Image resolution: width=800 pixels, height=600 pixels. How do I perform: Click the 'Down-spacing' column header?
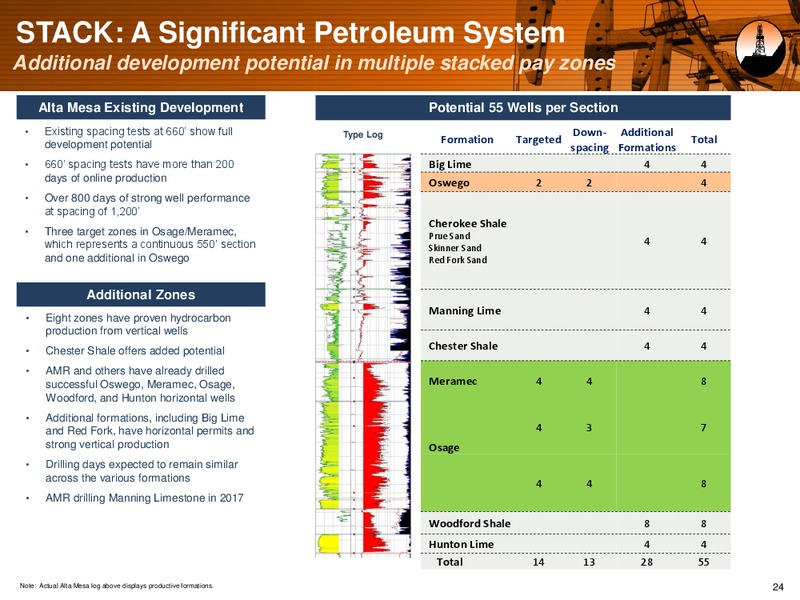pos(589,140)
